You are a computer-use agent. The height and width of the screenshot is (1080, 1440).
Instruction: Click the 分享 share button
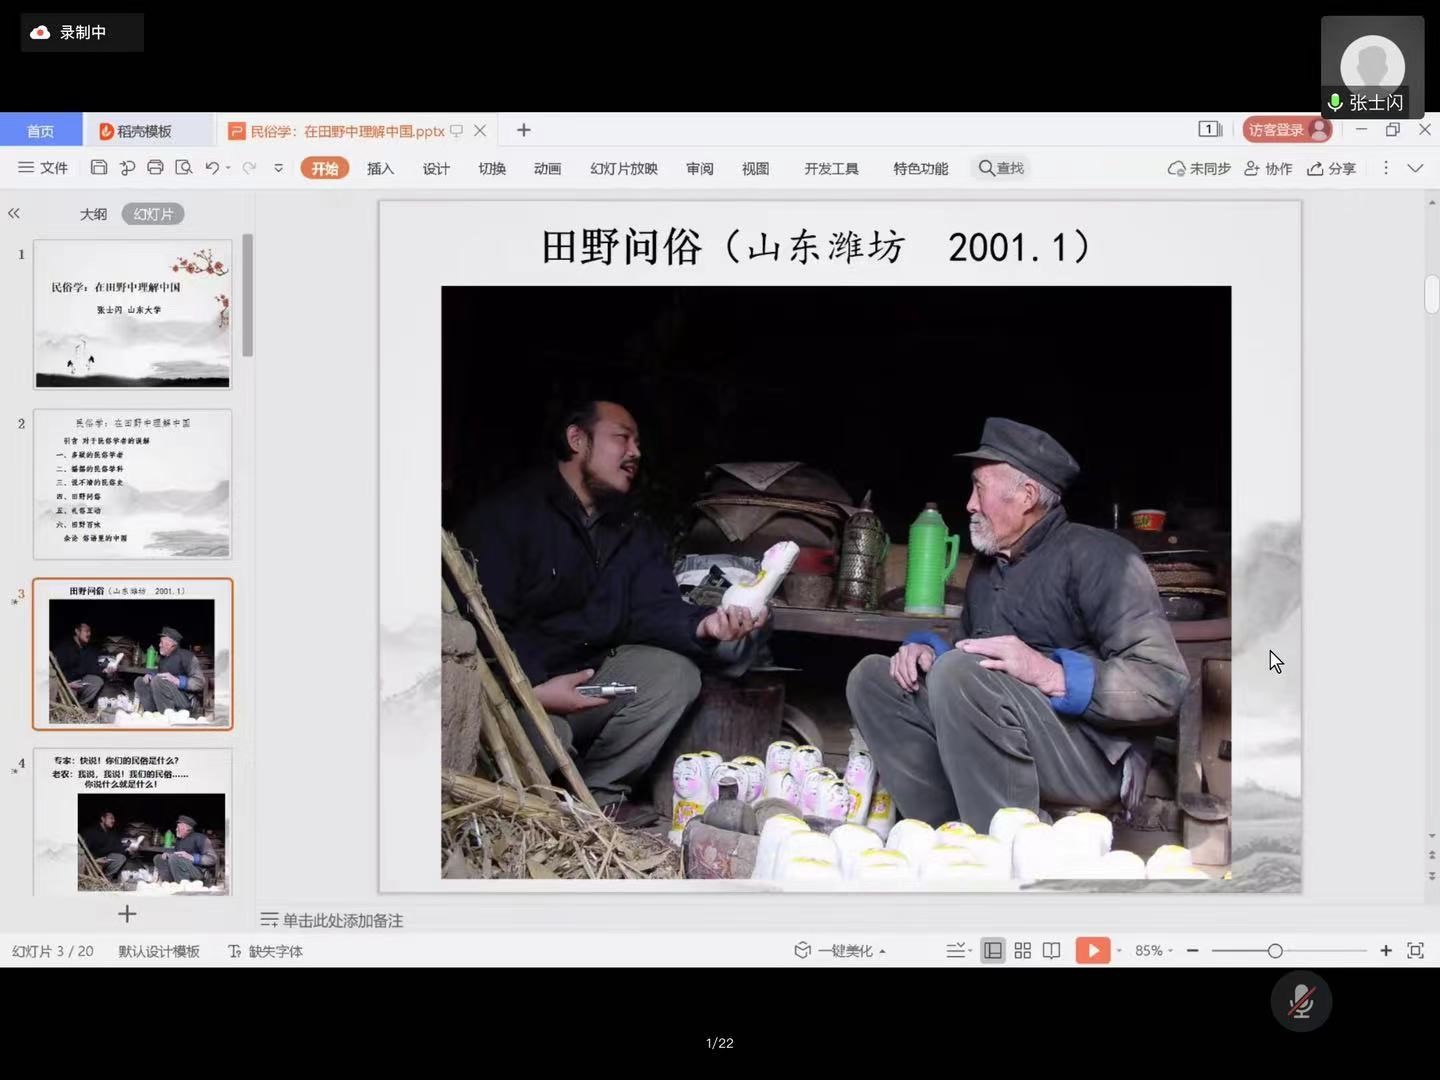click(x=1331, y=169)
